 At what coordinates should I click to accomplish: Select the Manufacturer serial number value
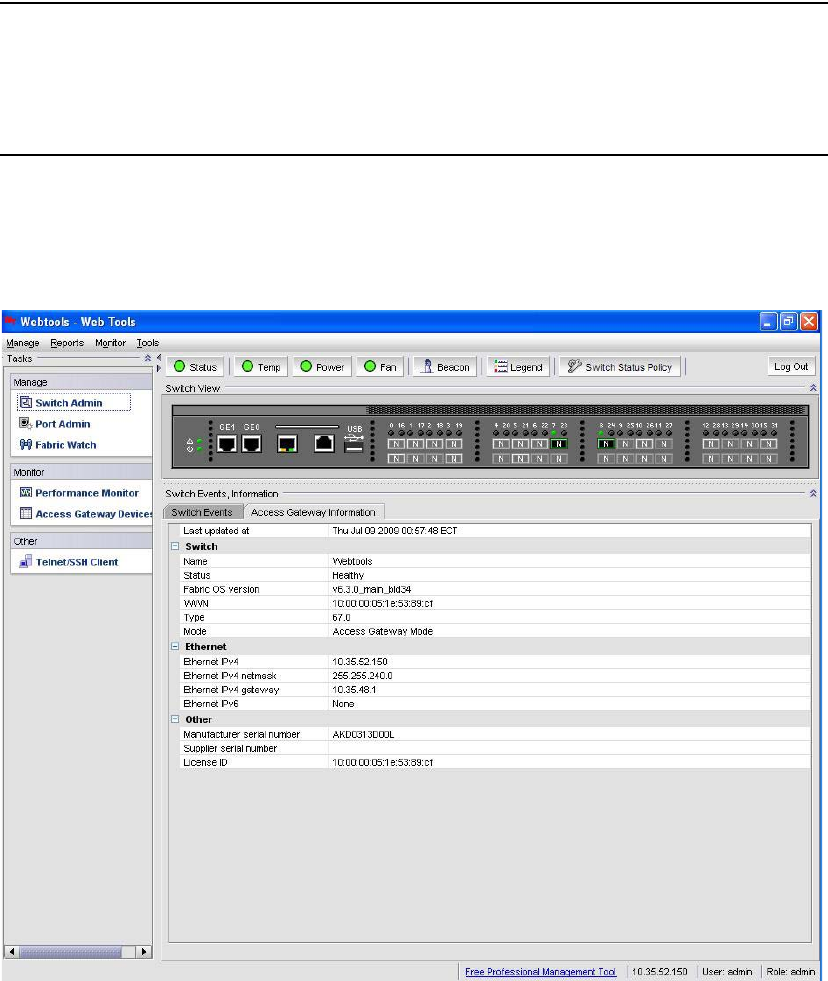coord(363,734)
